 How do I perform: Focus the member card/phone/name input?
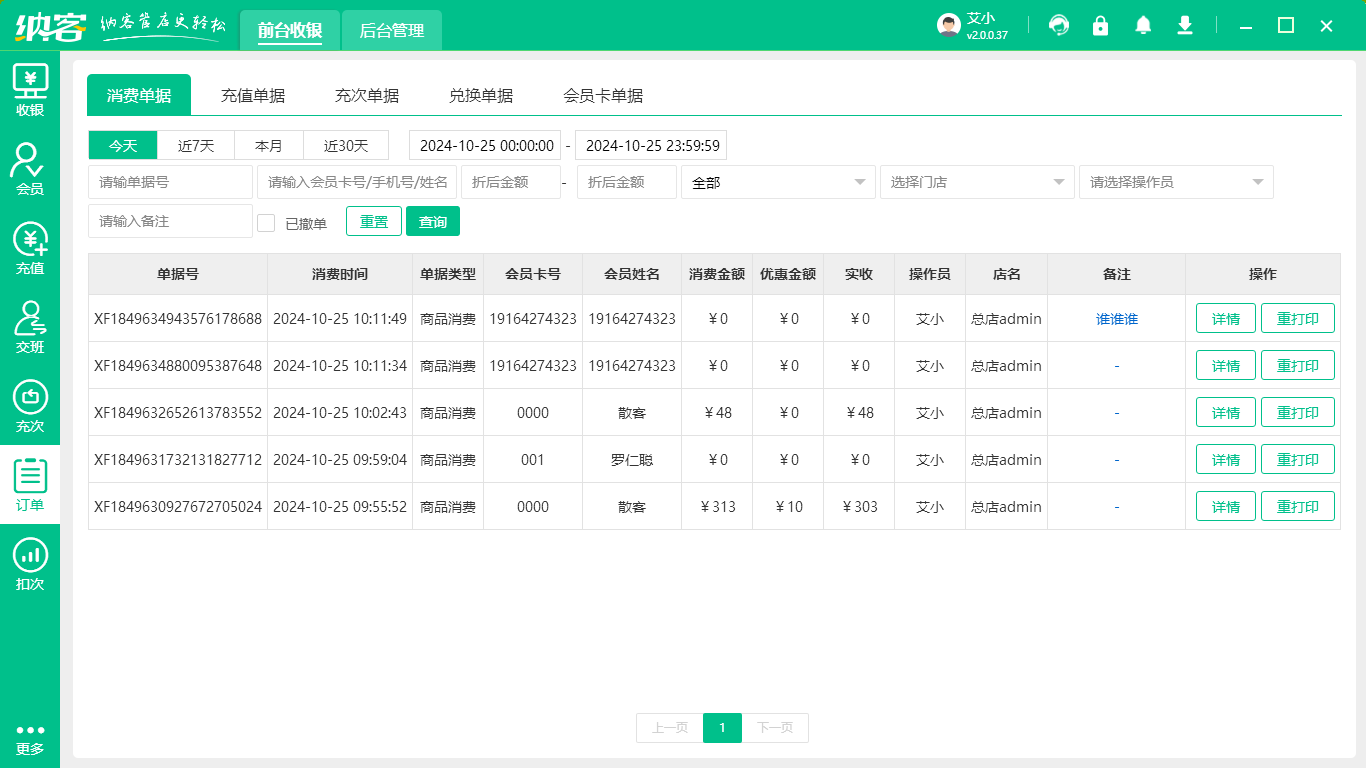[357, 182]
